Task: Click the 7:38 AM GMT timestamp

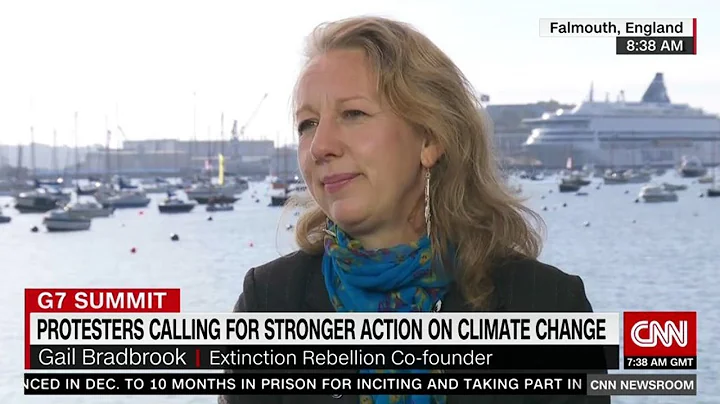Action: point(659,362)
